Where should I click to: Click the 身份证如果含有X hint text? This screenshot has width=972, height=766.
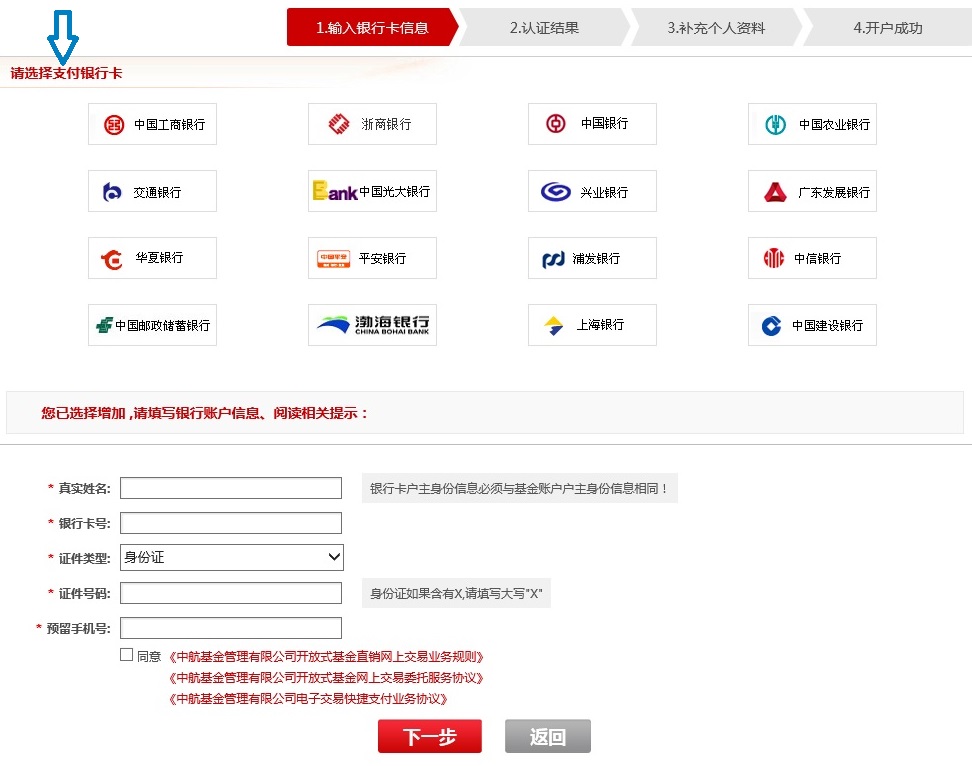click(x=456, y=594)
